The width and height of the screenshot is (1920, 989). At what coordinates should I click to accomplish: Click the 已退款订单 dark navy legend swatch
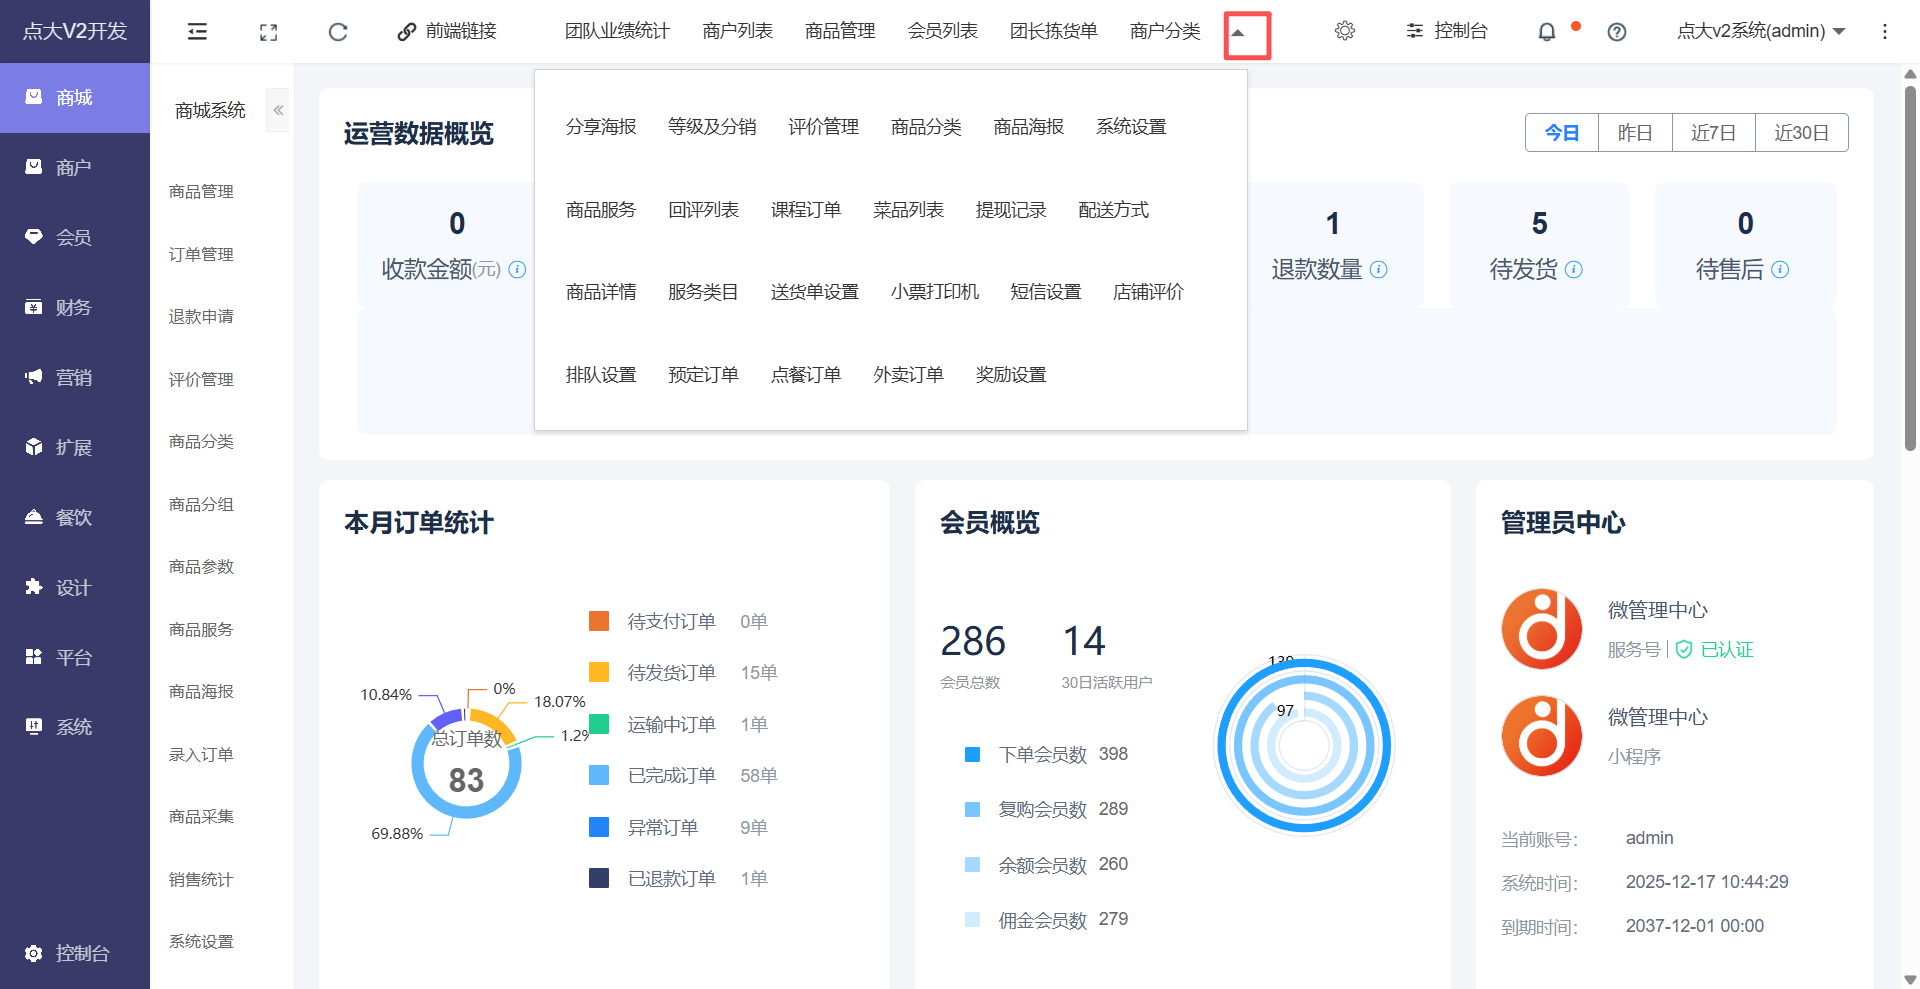tap(599, 878)
